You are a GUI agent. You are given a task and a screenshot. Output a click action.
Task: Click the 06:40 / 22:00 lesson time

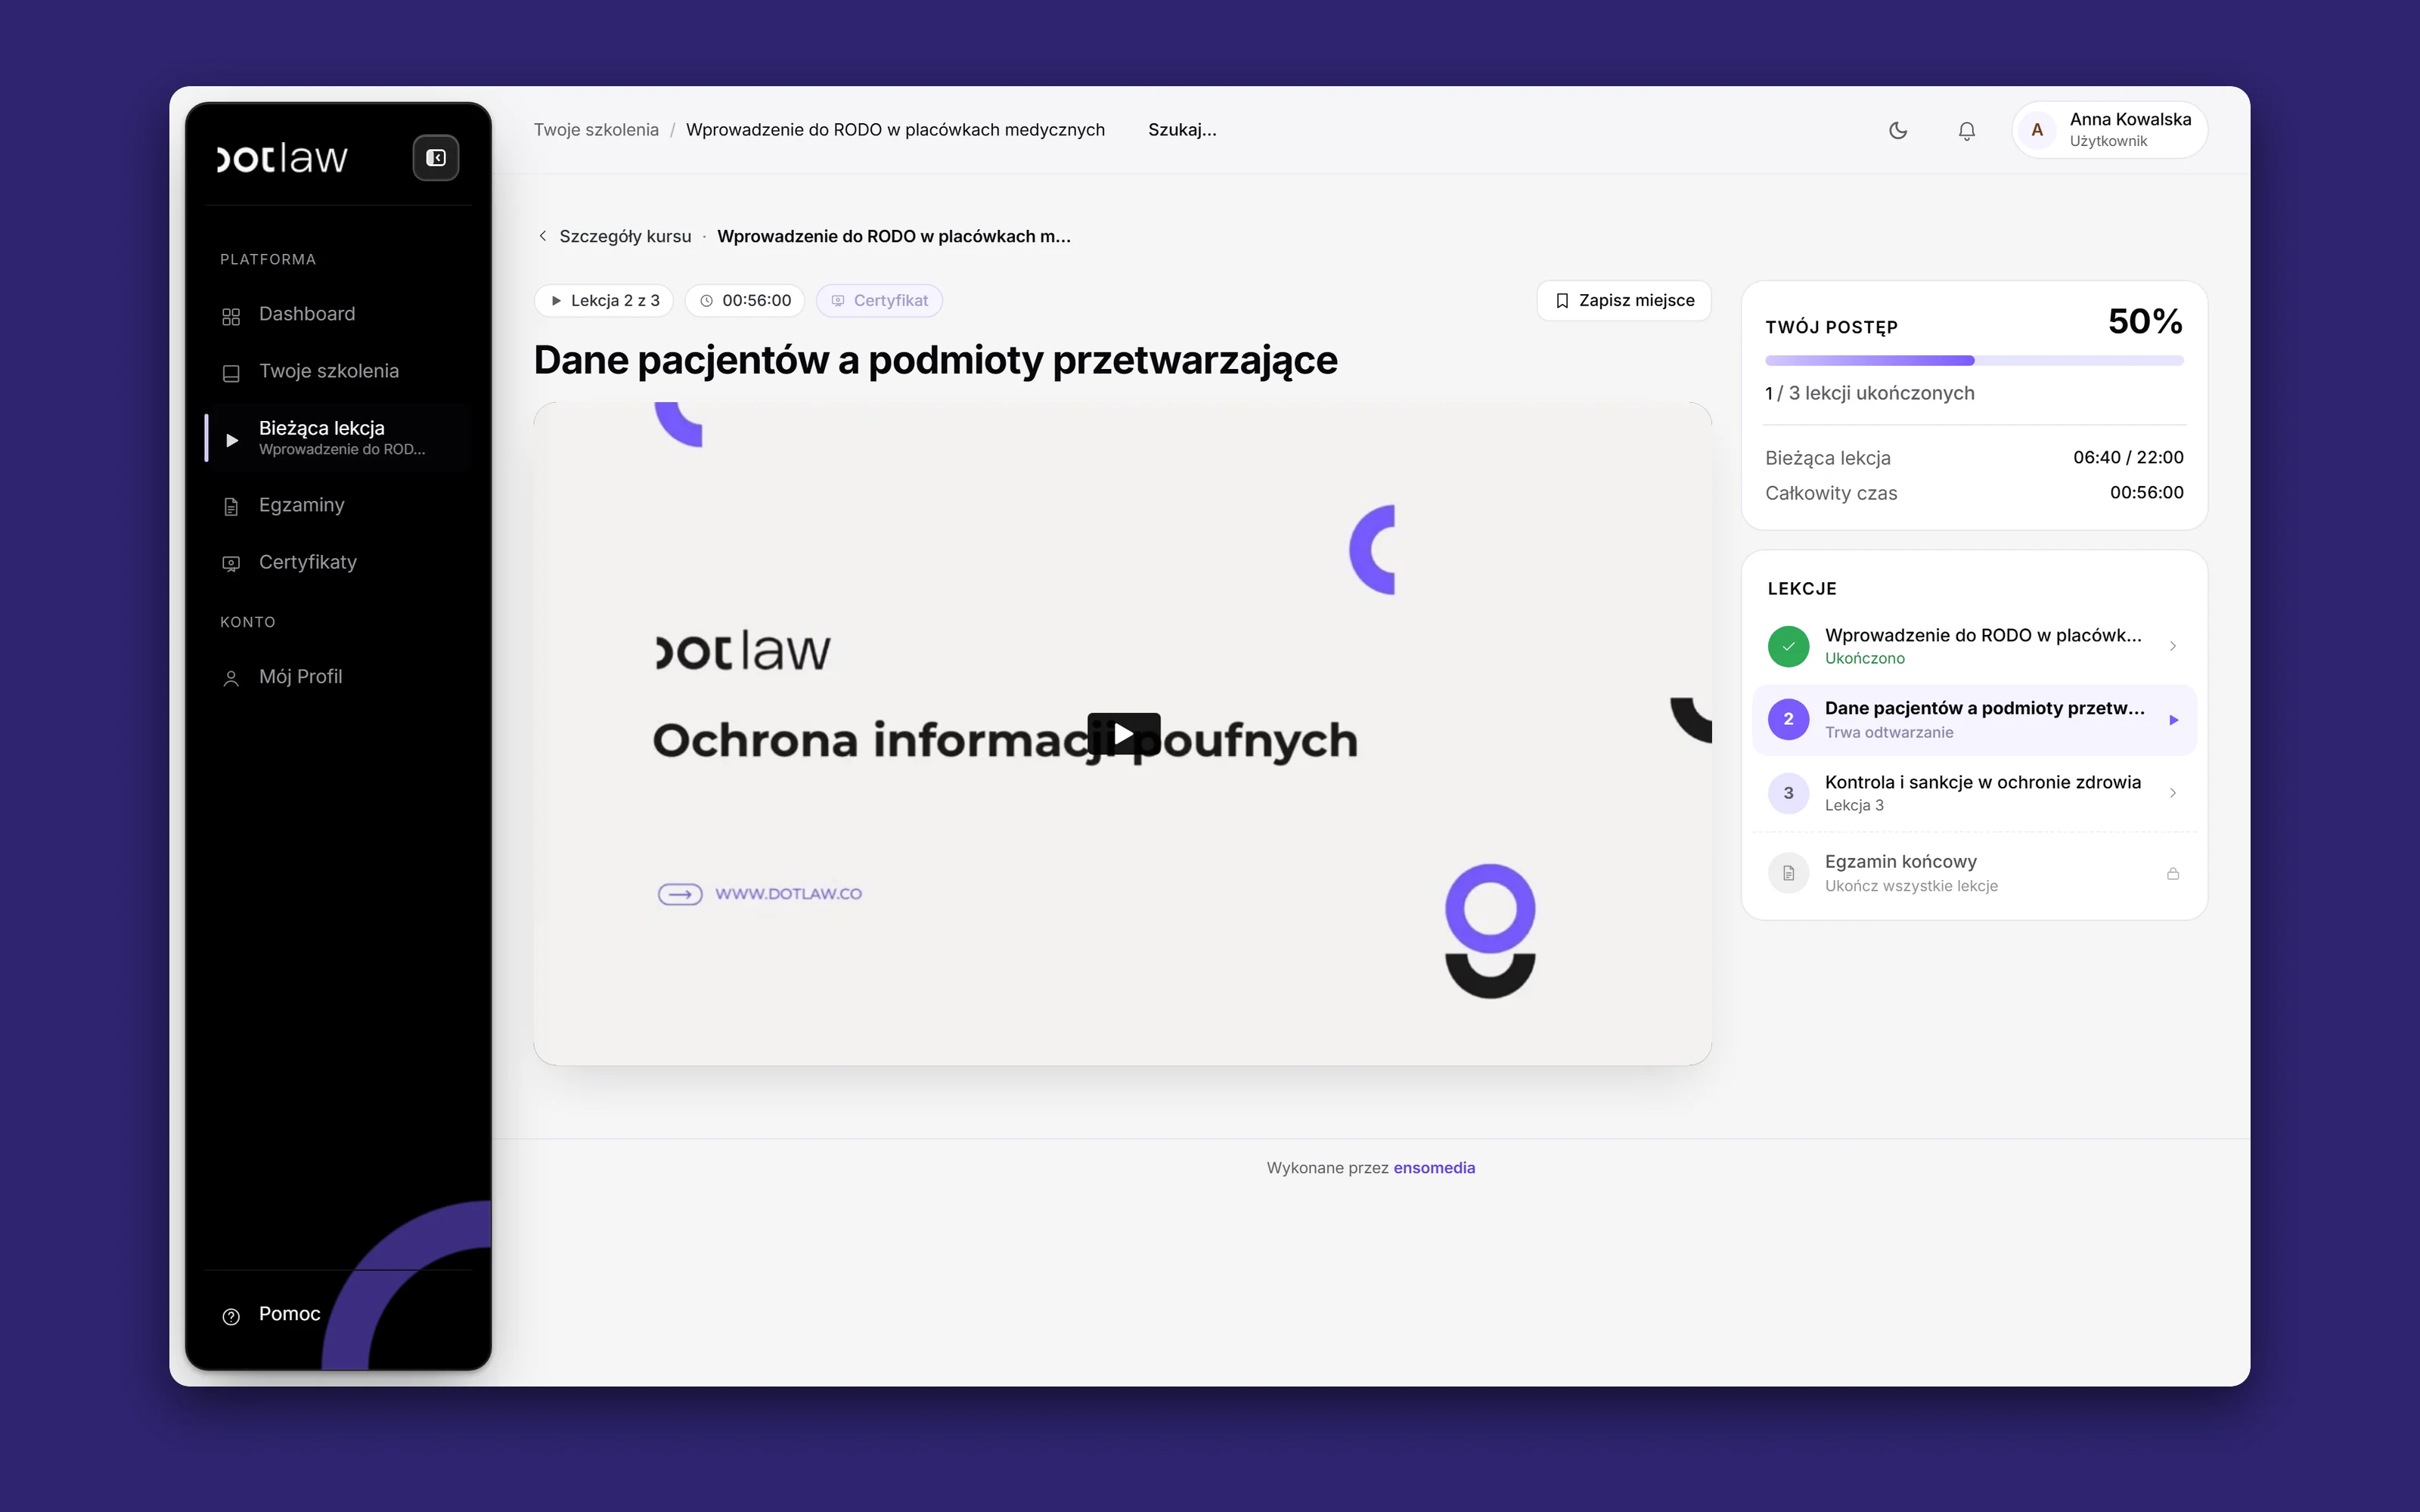(x=2128, y=457)
